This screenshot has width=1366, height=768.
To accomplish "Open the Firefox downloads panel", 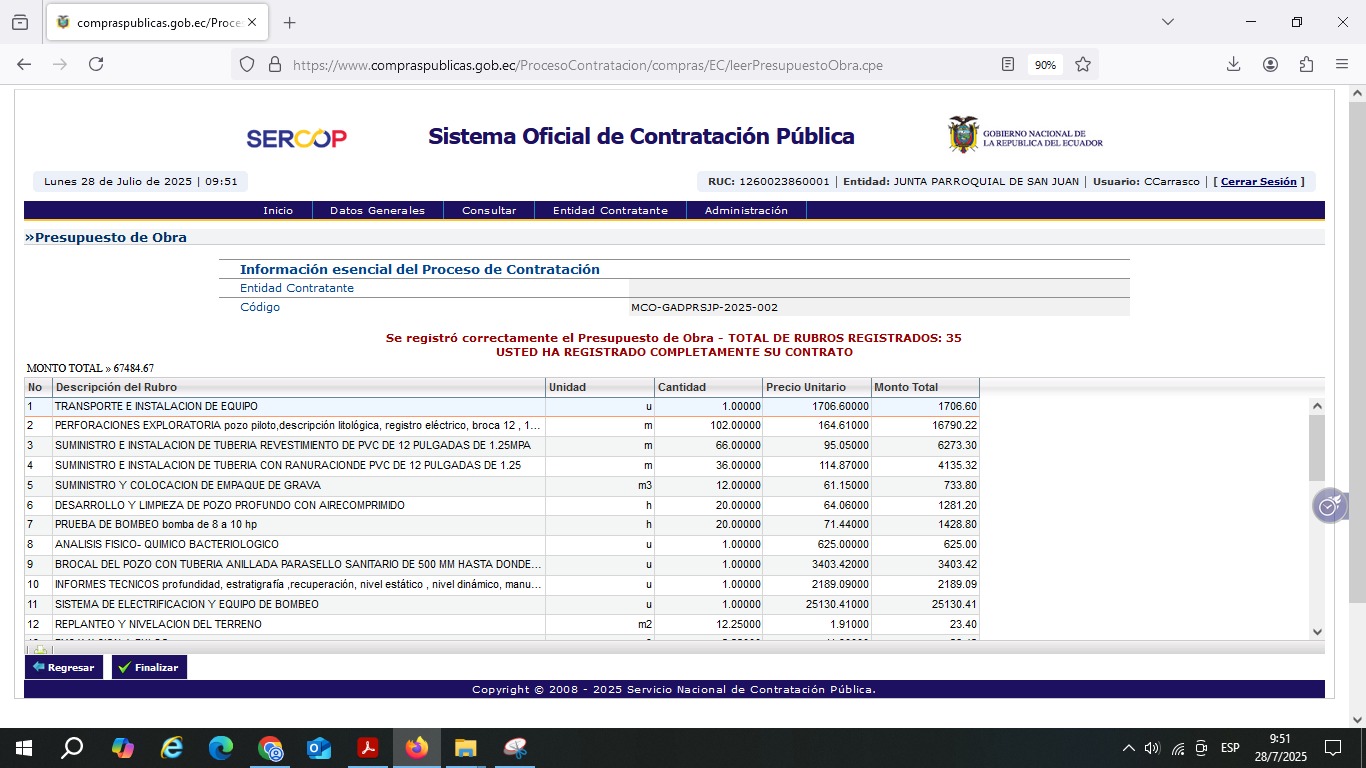I will tap(1233, 64).
